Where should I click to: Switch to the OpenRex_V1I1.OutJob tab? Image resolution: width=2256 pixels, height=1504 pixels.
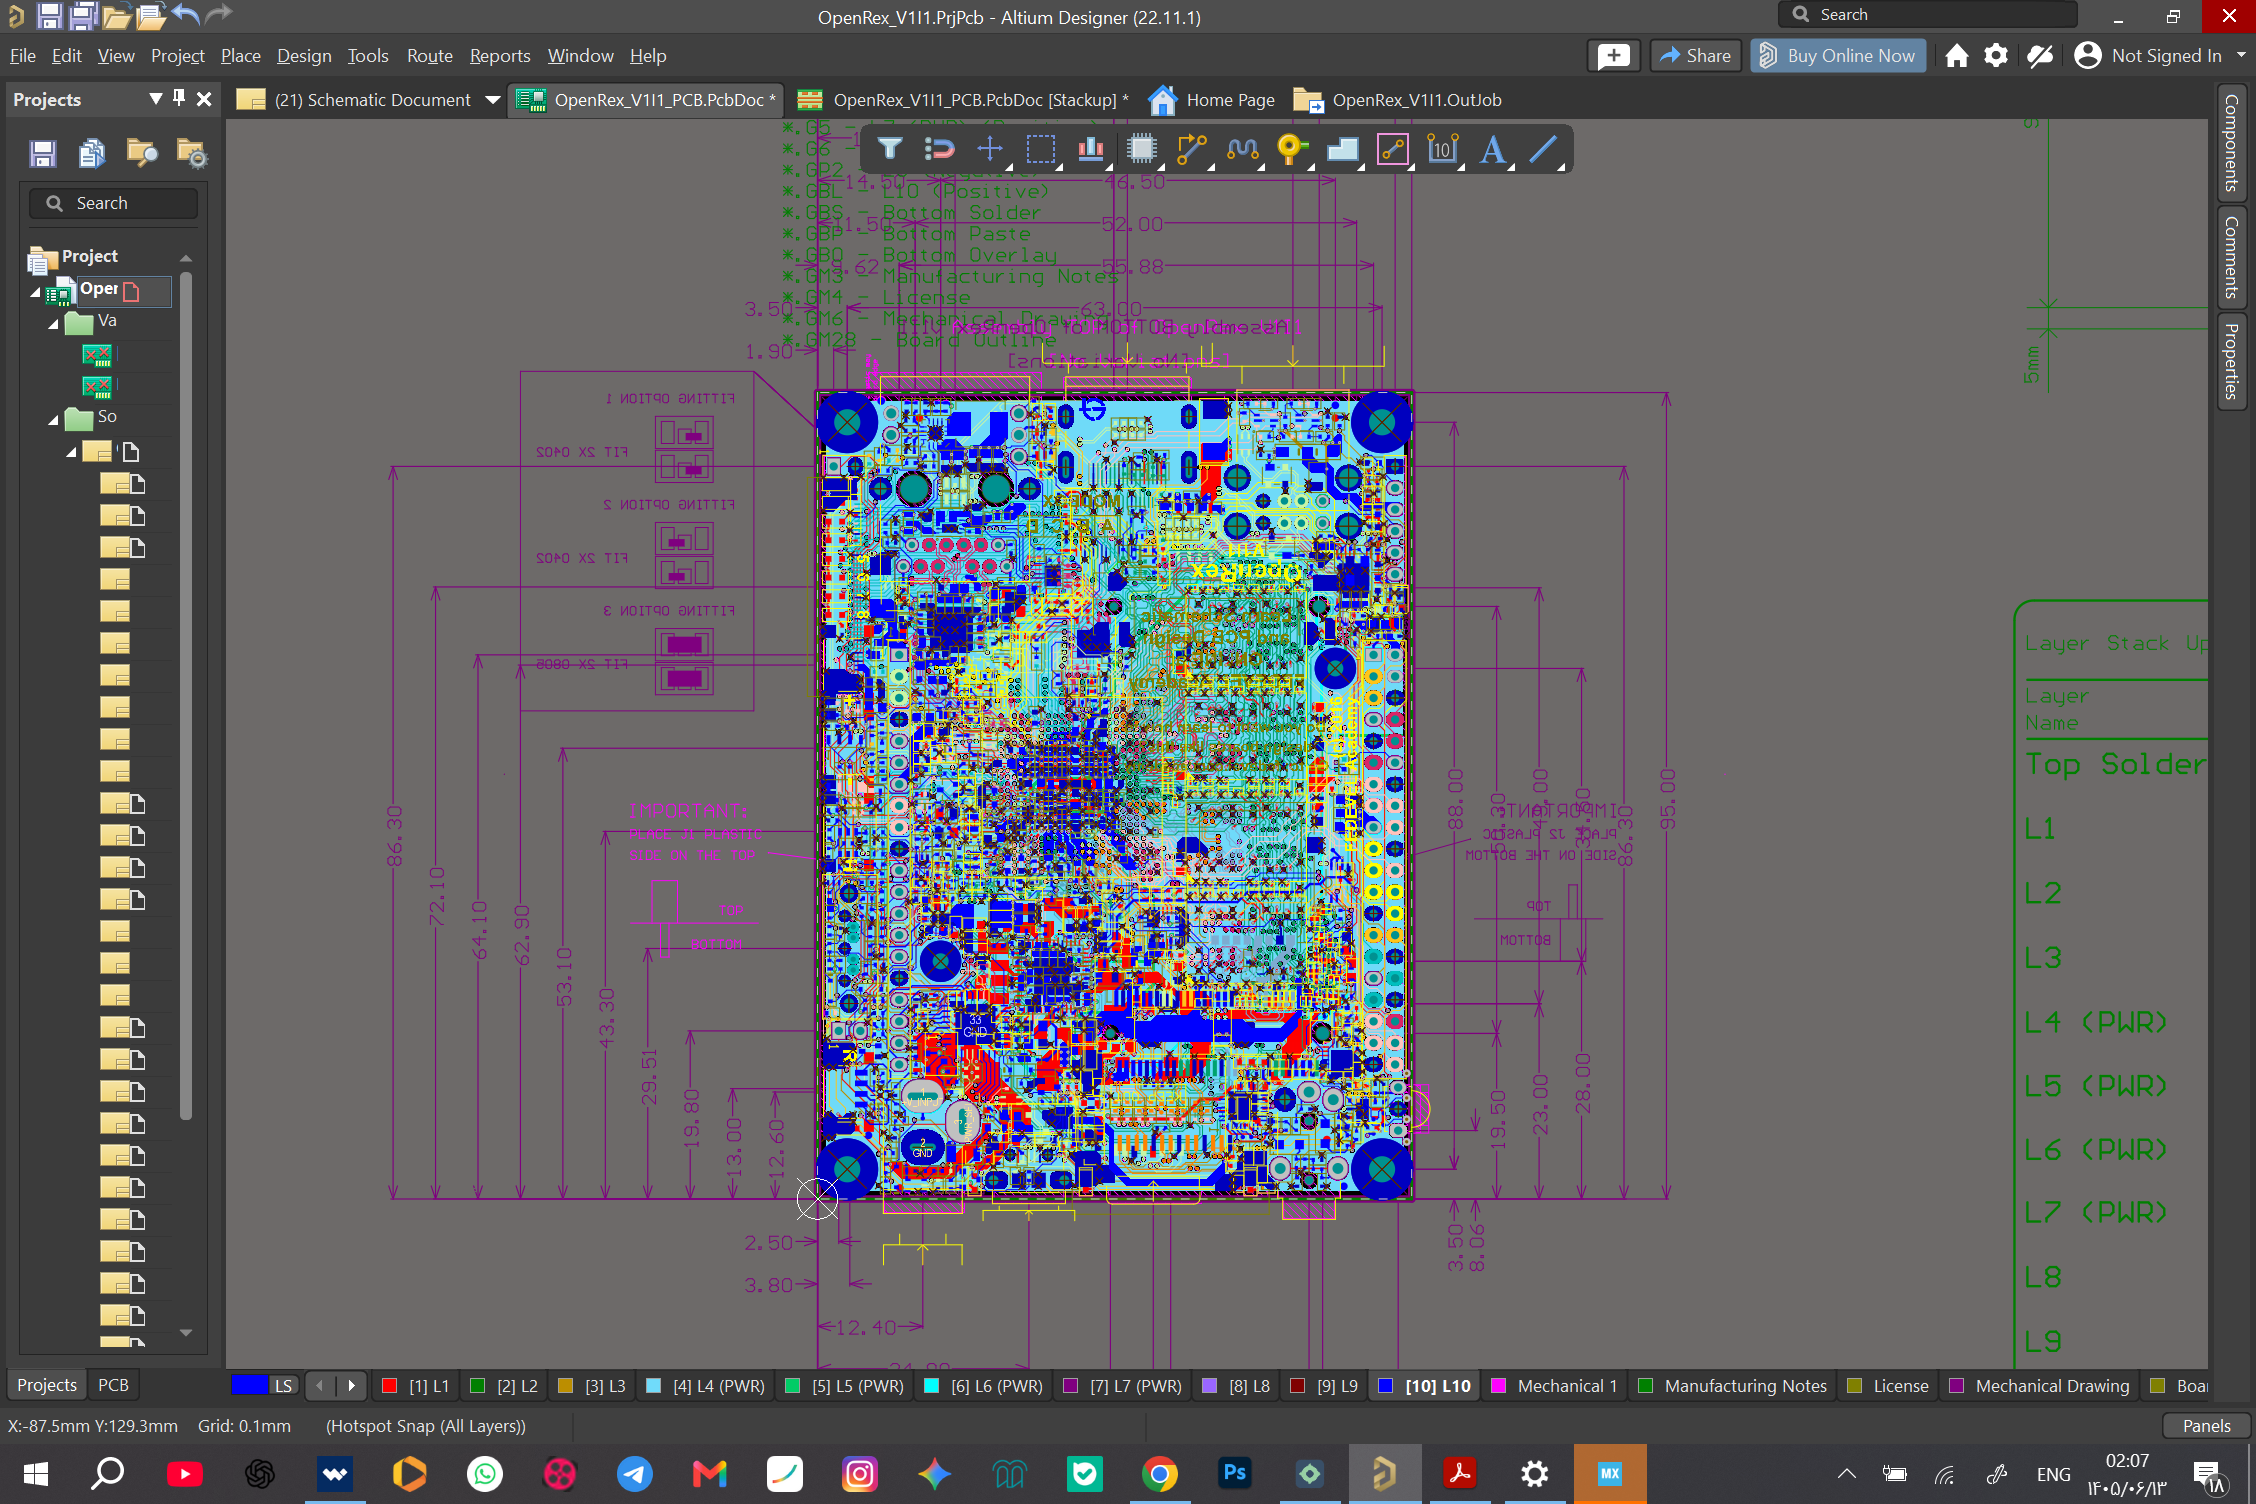1398,100
